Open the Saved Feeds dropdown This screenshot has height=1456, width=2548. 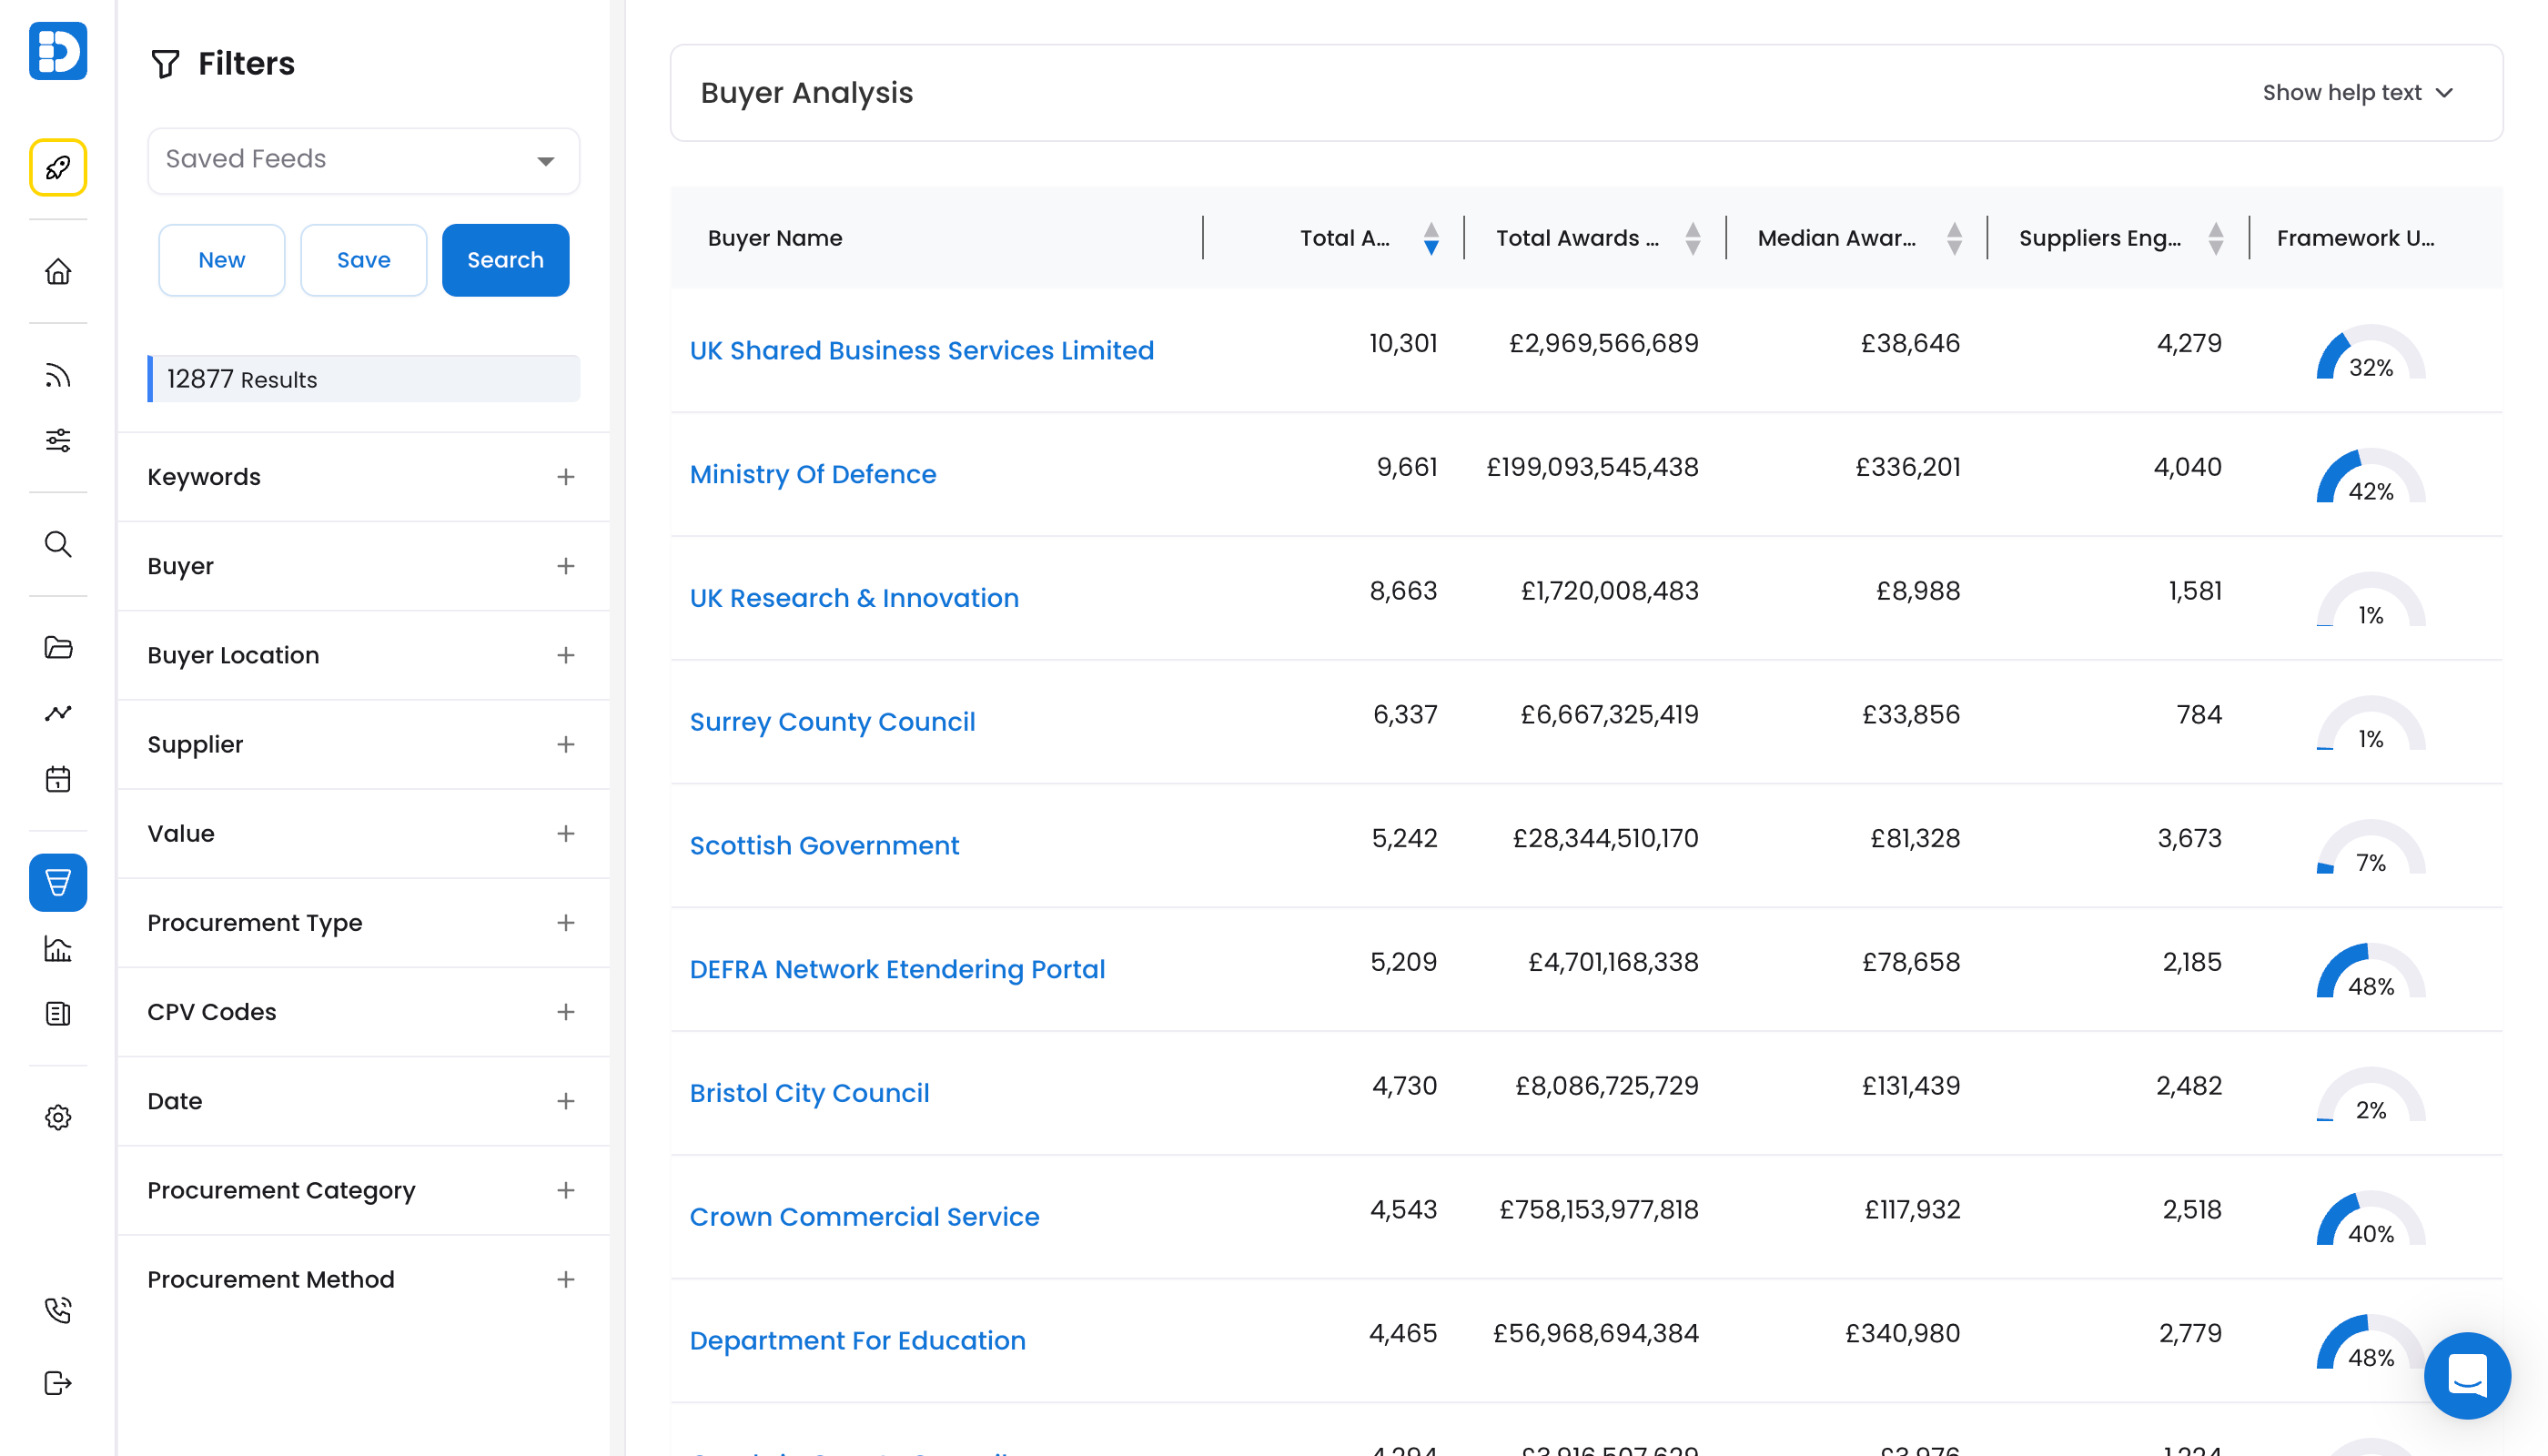click(x=363, y=160)
